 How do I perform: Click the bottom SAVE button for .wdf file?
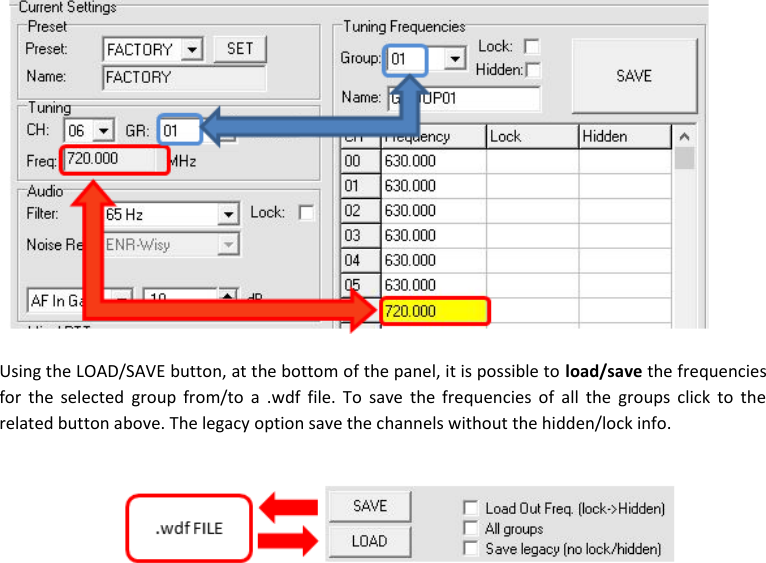(370, 506)
